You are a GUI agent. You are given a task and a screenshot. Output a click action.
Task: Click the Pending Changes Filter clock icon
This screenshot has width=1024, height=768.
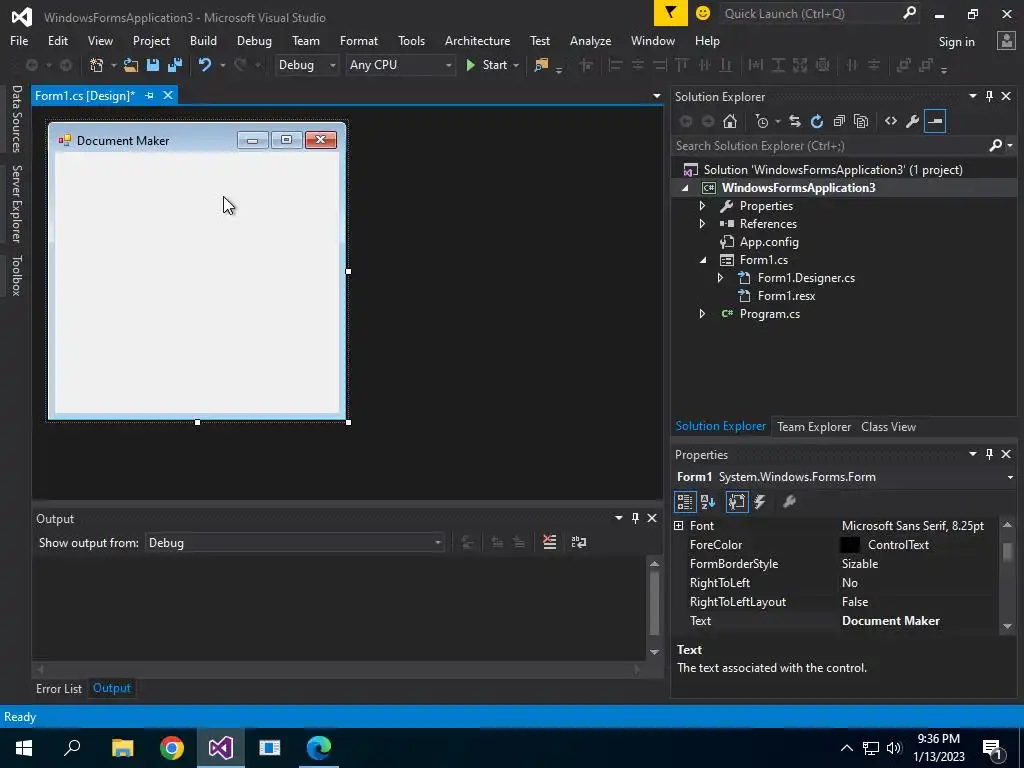tap(762, 121)
